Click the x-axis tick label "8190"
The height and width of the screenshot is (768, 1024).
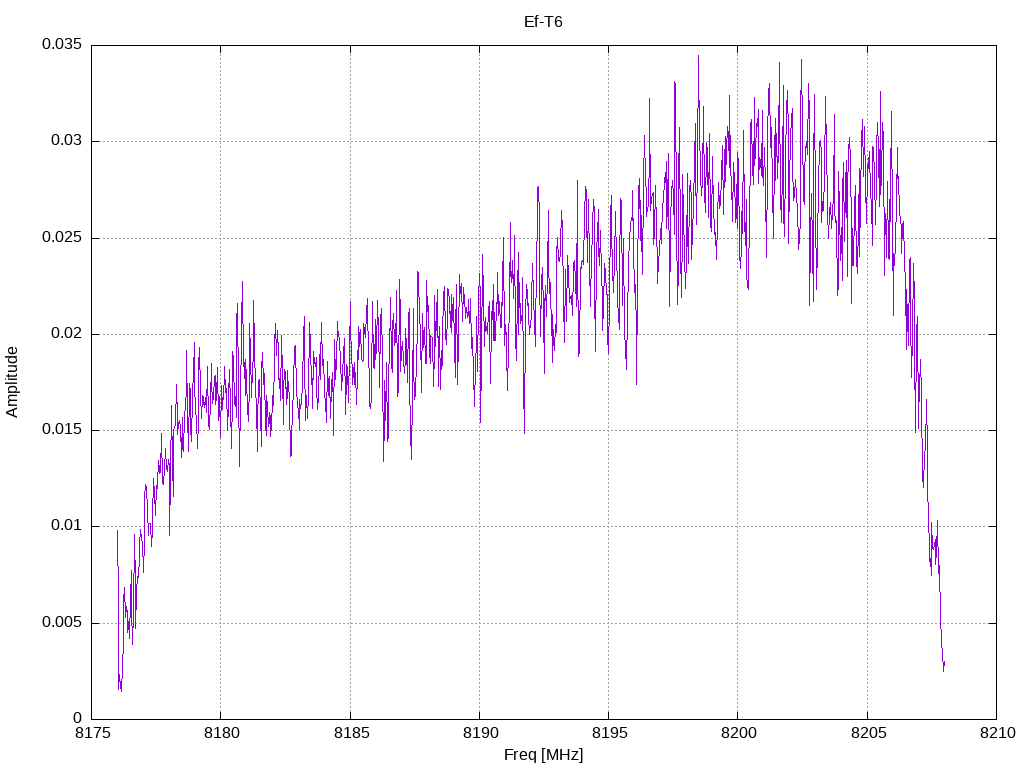click(481, 733)
